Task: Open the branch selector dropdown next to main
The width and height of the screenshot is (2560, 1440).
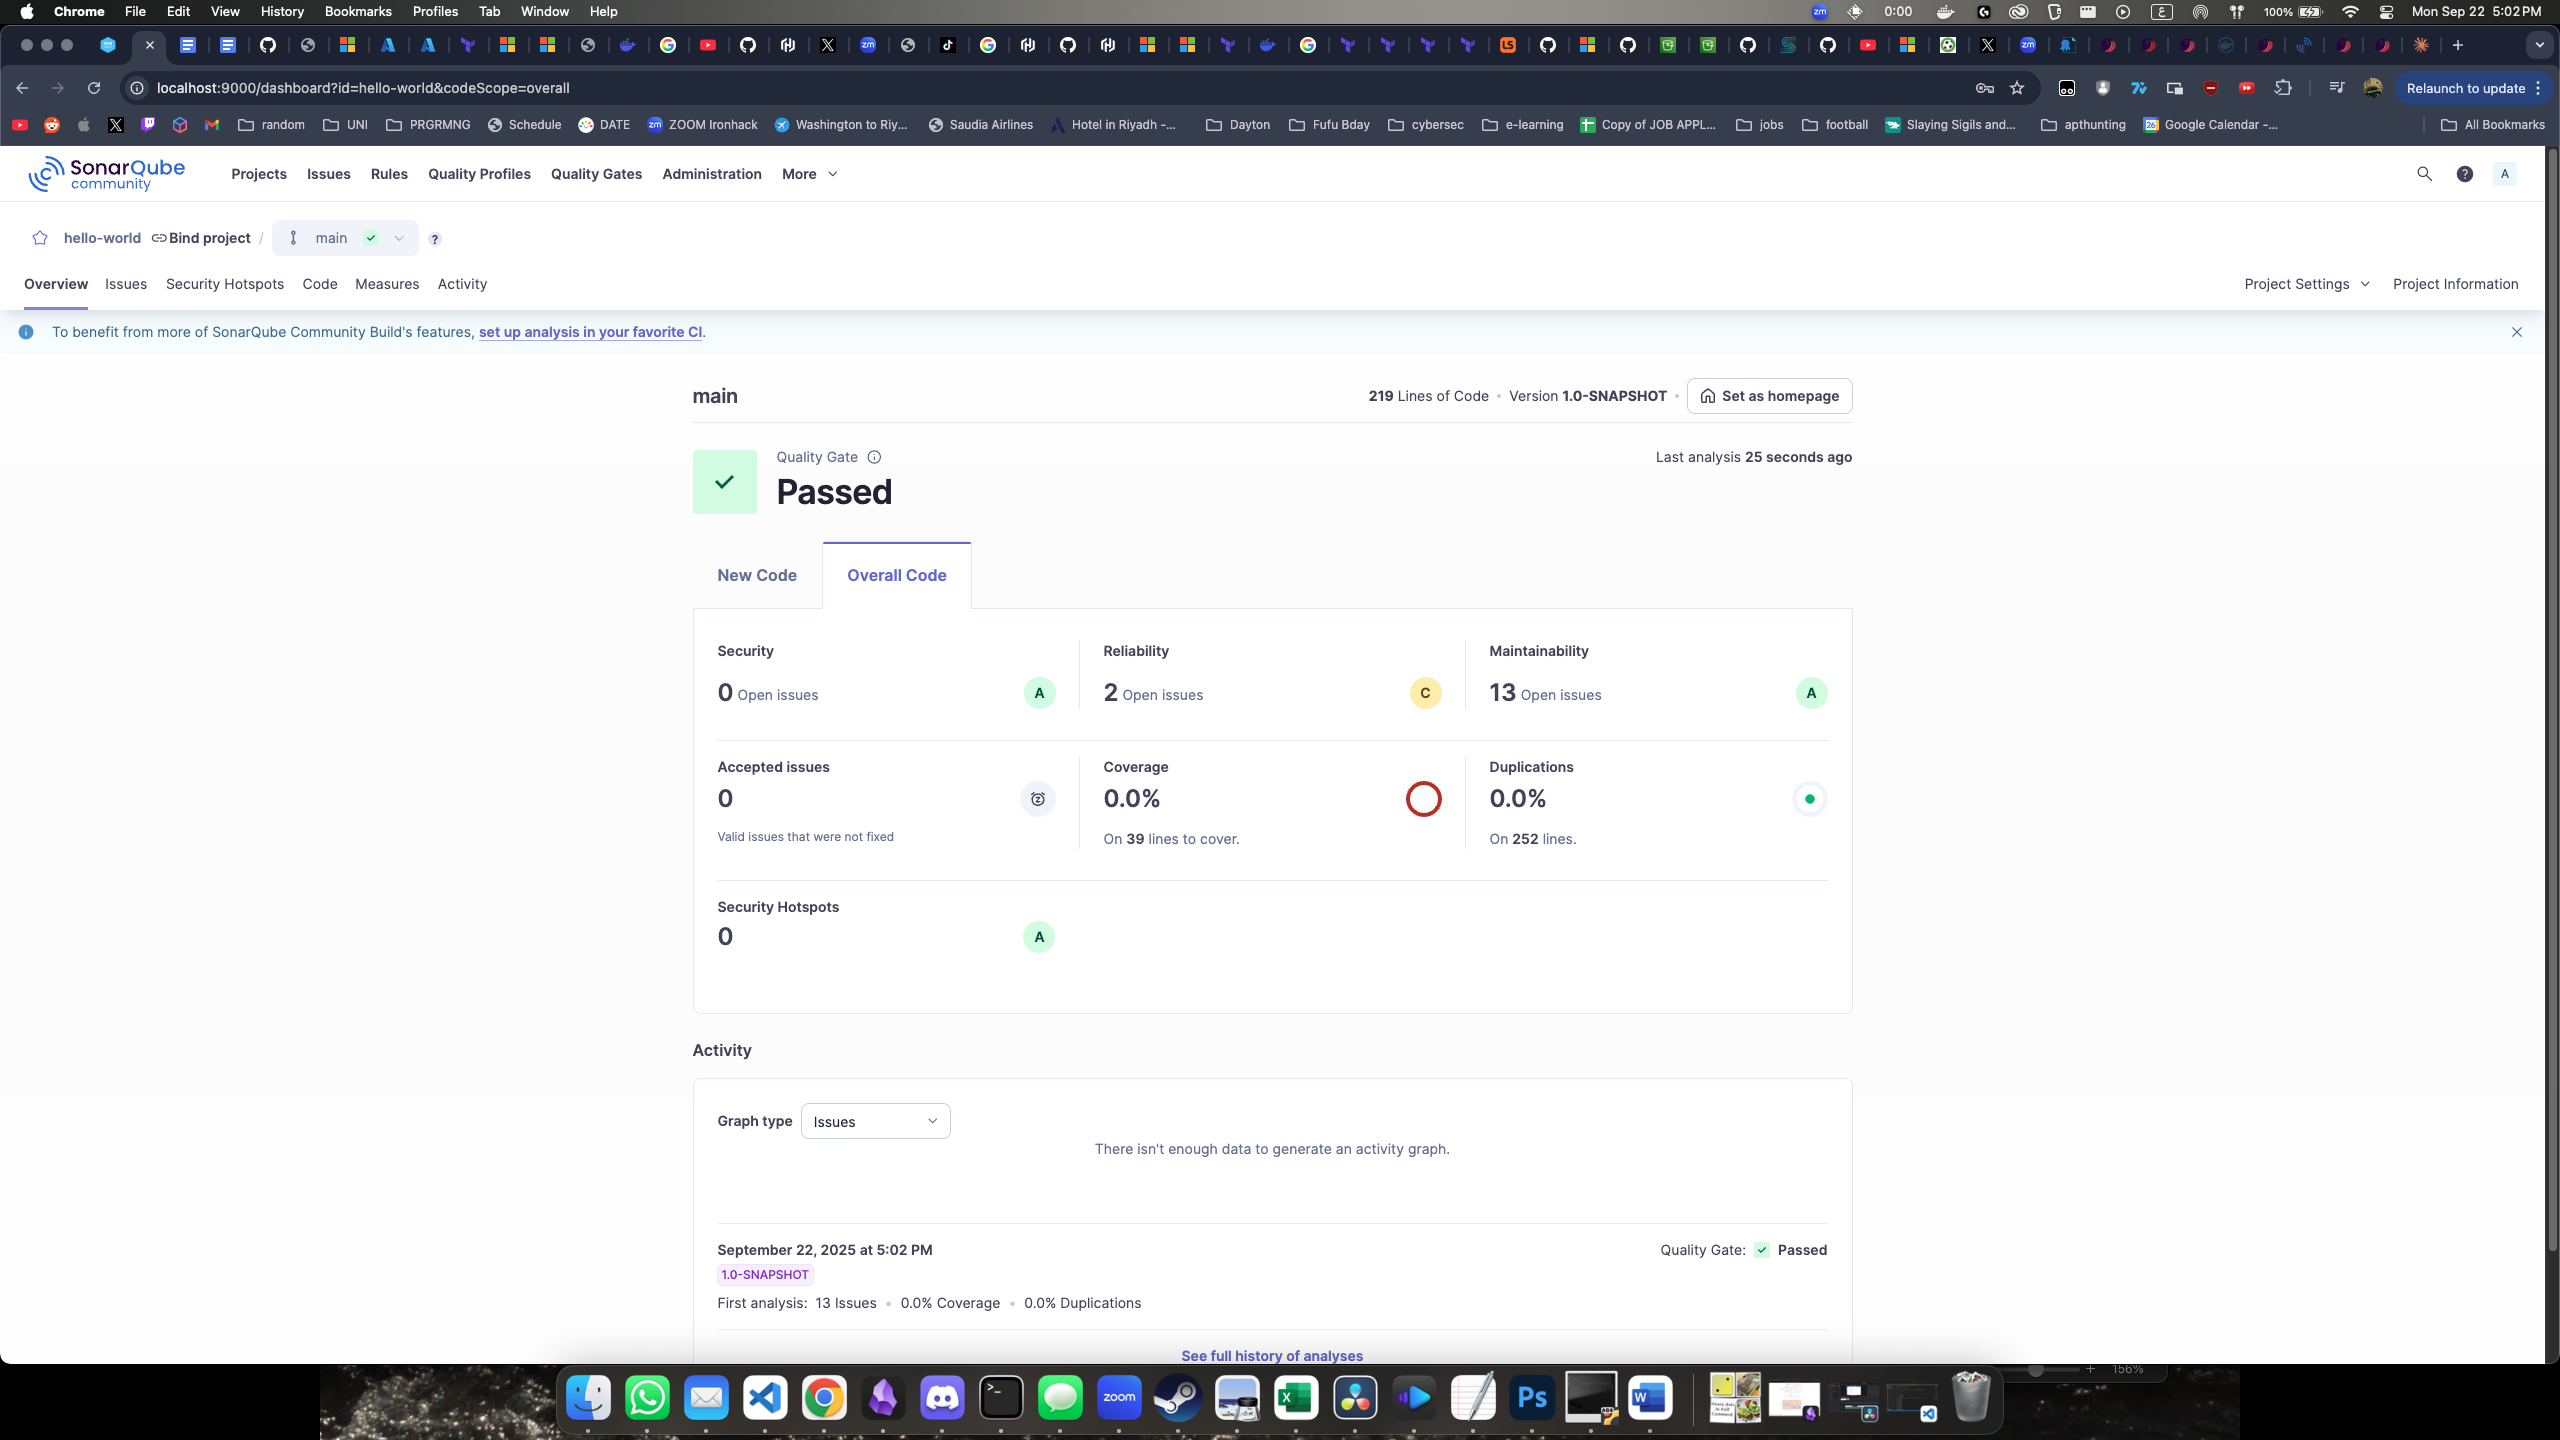Action: [x=399, y=238]
